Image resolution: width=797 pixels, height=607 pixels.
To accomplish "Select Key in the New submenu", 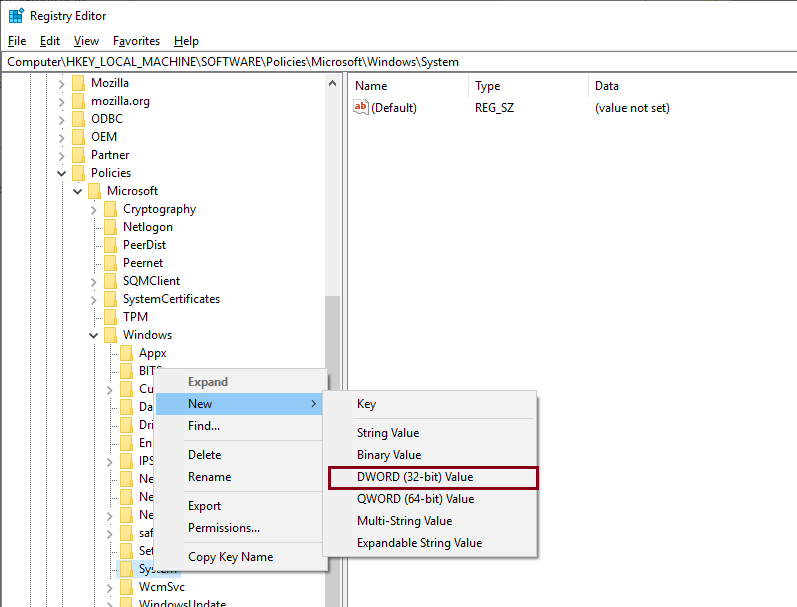I will tap(430, 404).
